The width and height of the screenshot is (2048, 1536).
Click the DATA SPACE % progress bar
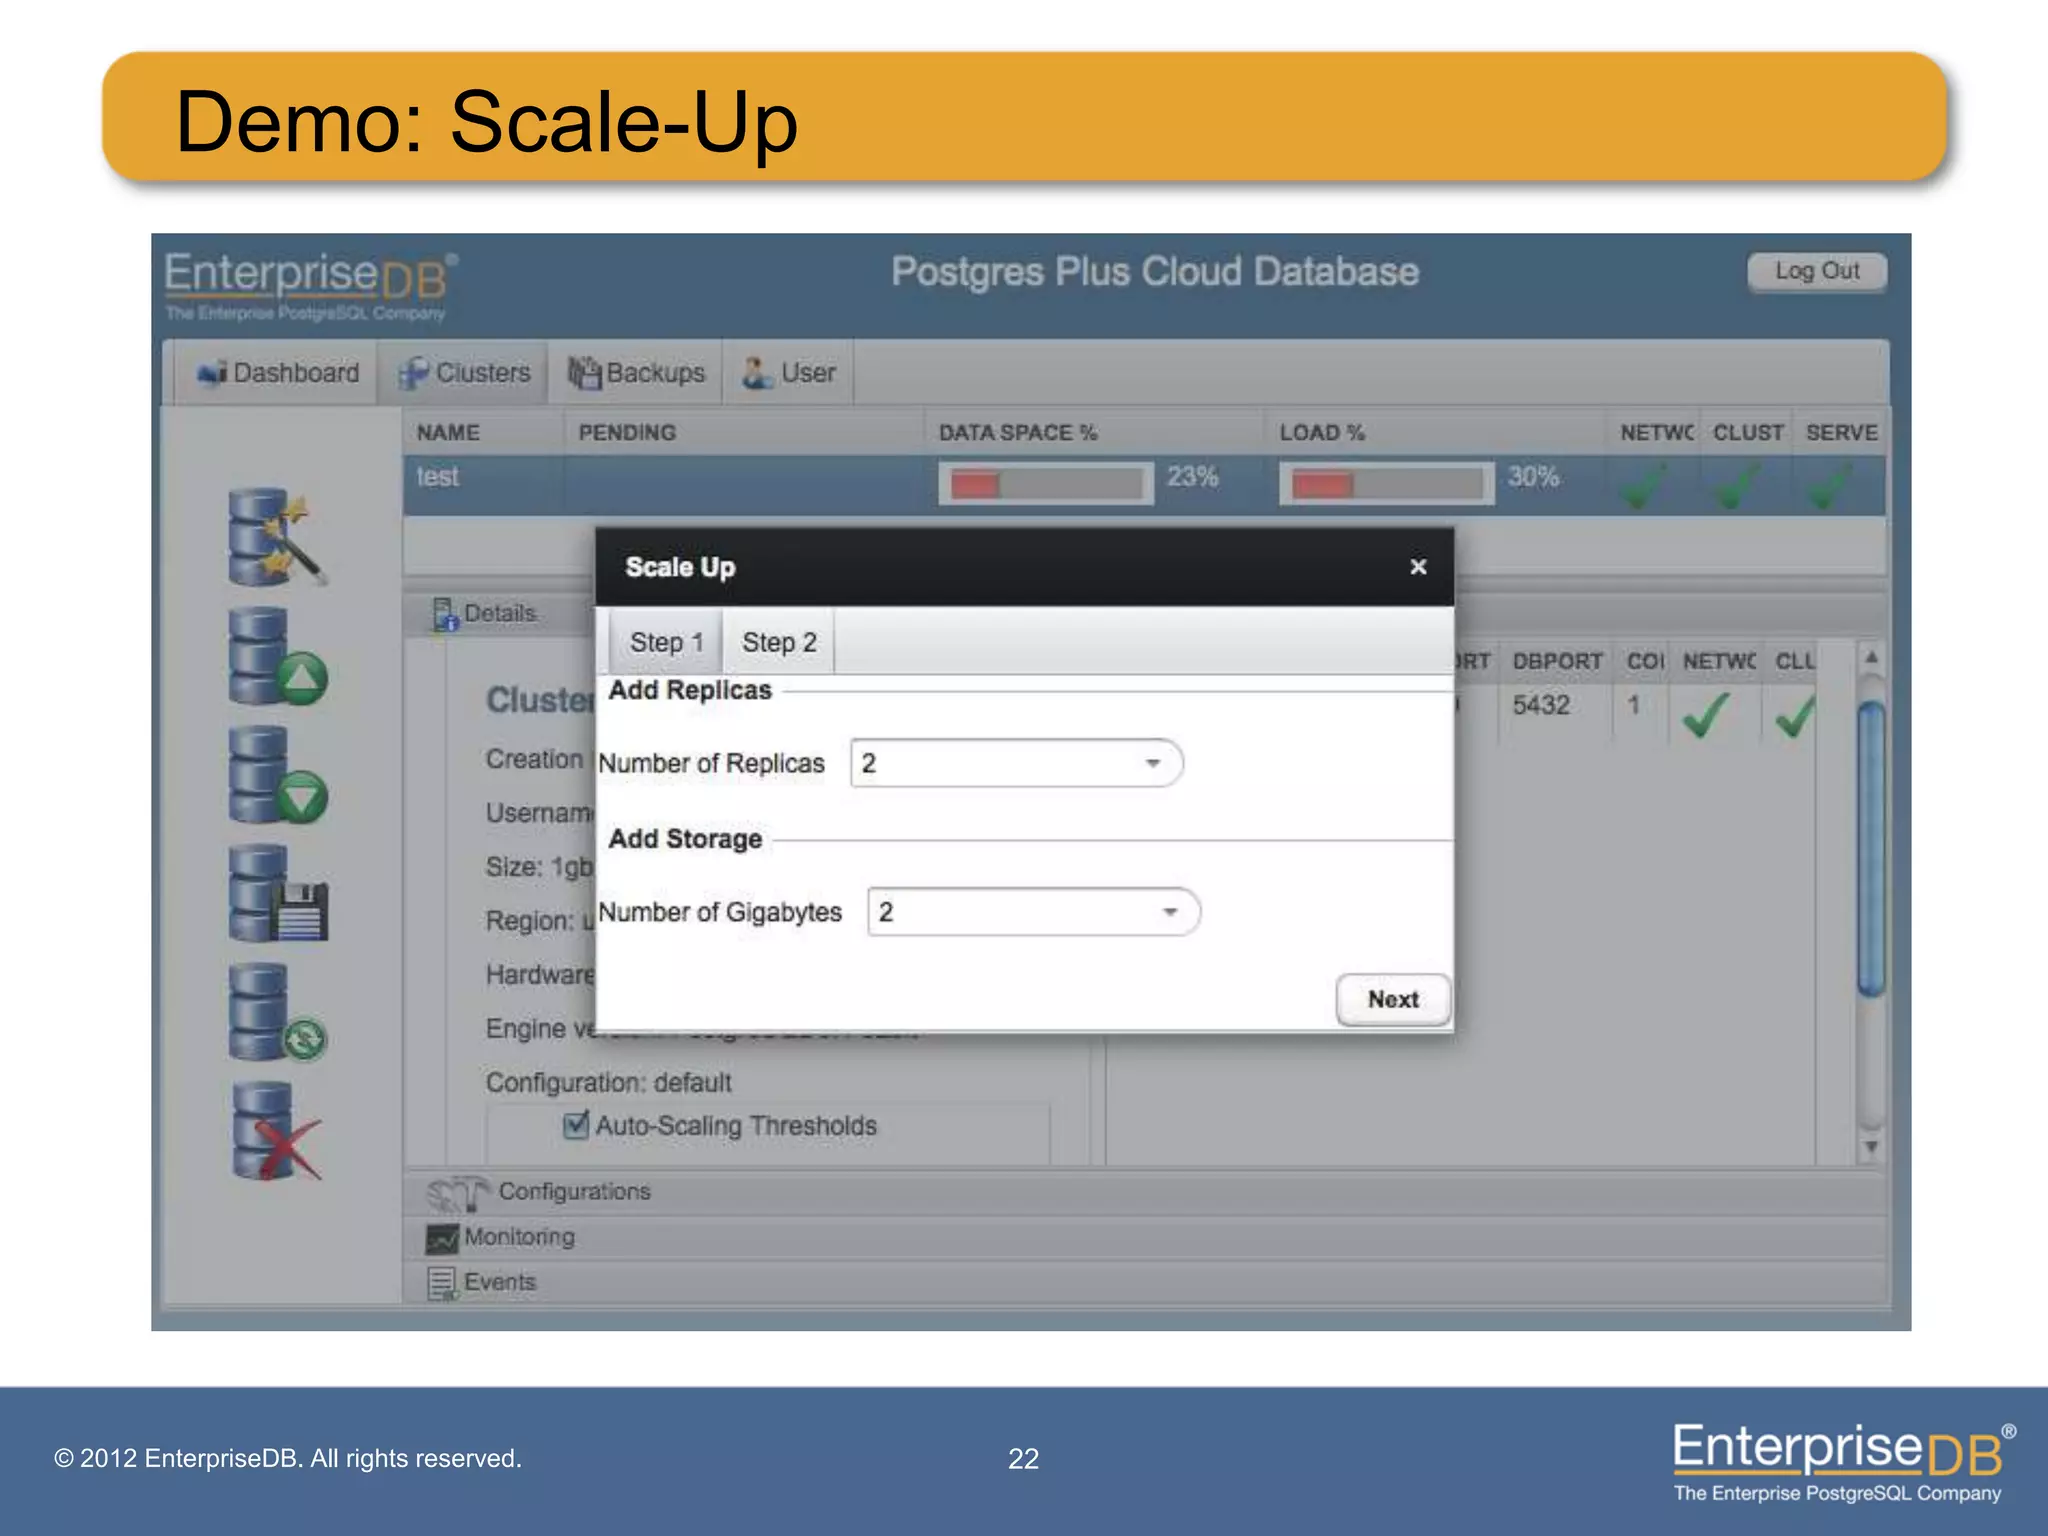coord(1046,484)
